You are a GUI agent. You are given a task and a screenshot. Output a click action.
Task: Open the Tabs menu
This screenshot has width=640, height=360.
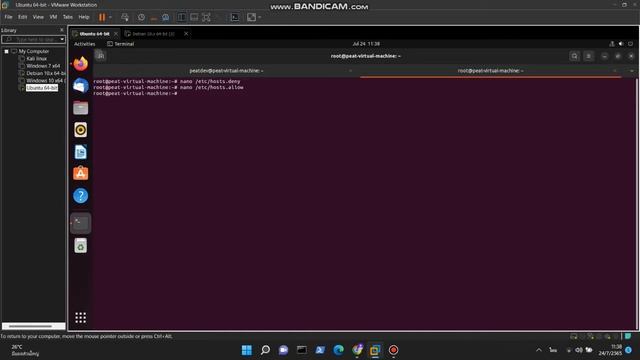pos(67,17)
